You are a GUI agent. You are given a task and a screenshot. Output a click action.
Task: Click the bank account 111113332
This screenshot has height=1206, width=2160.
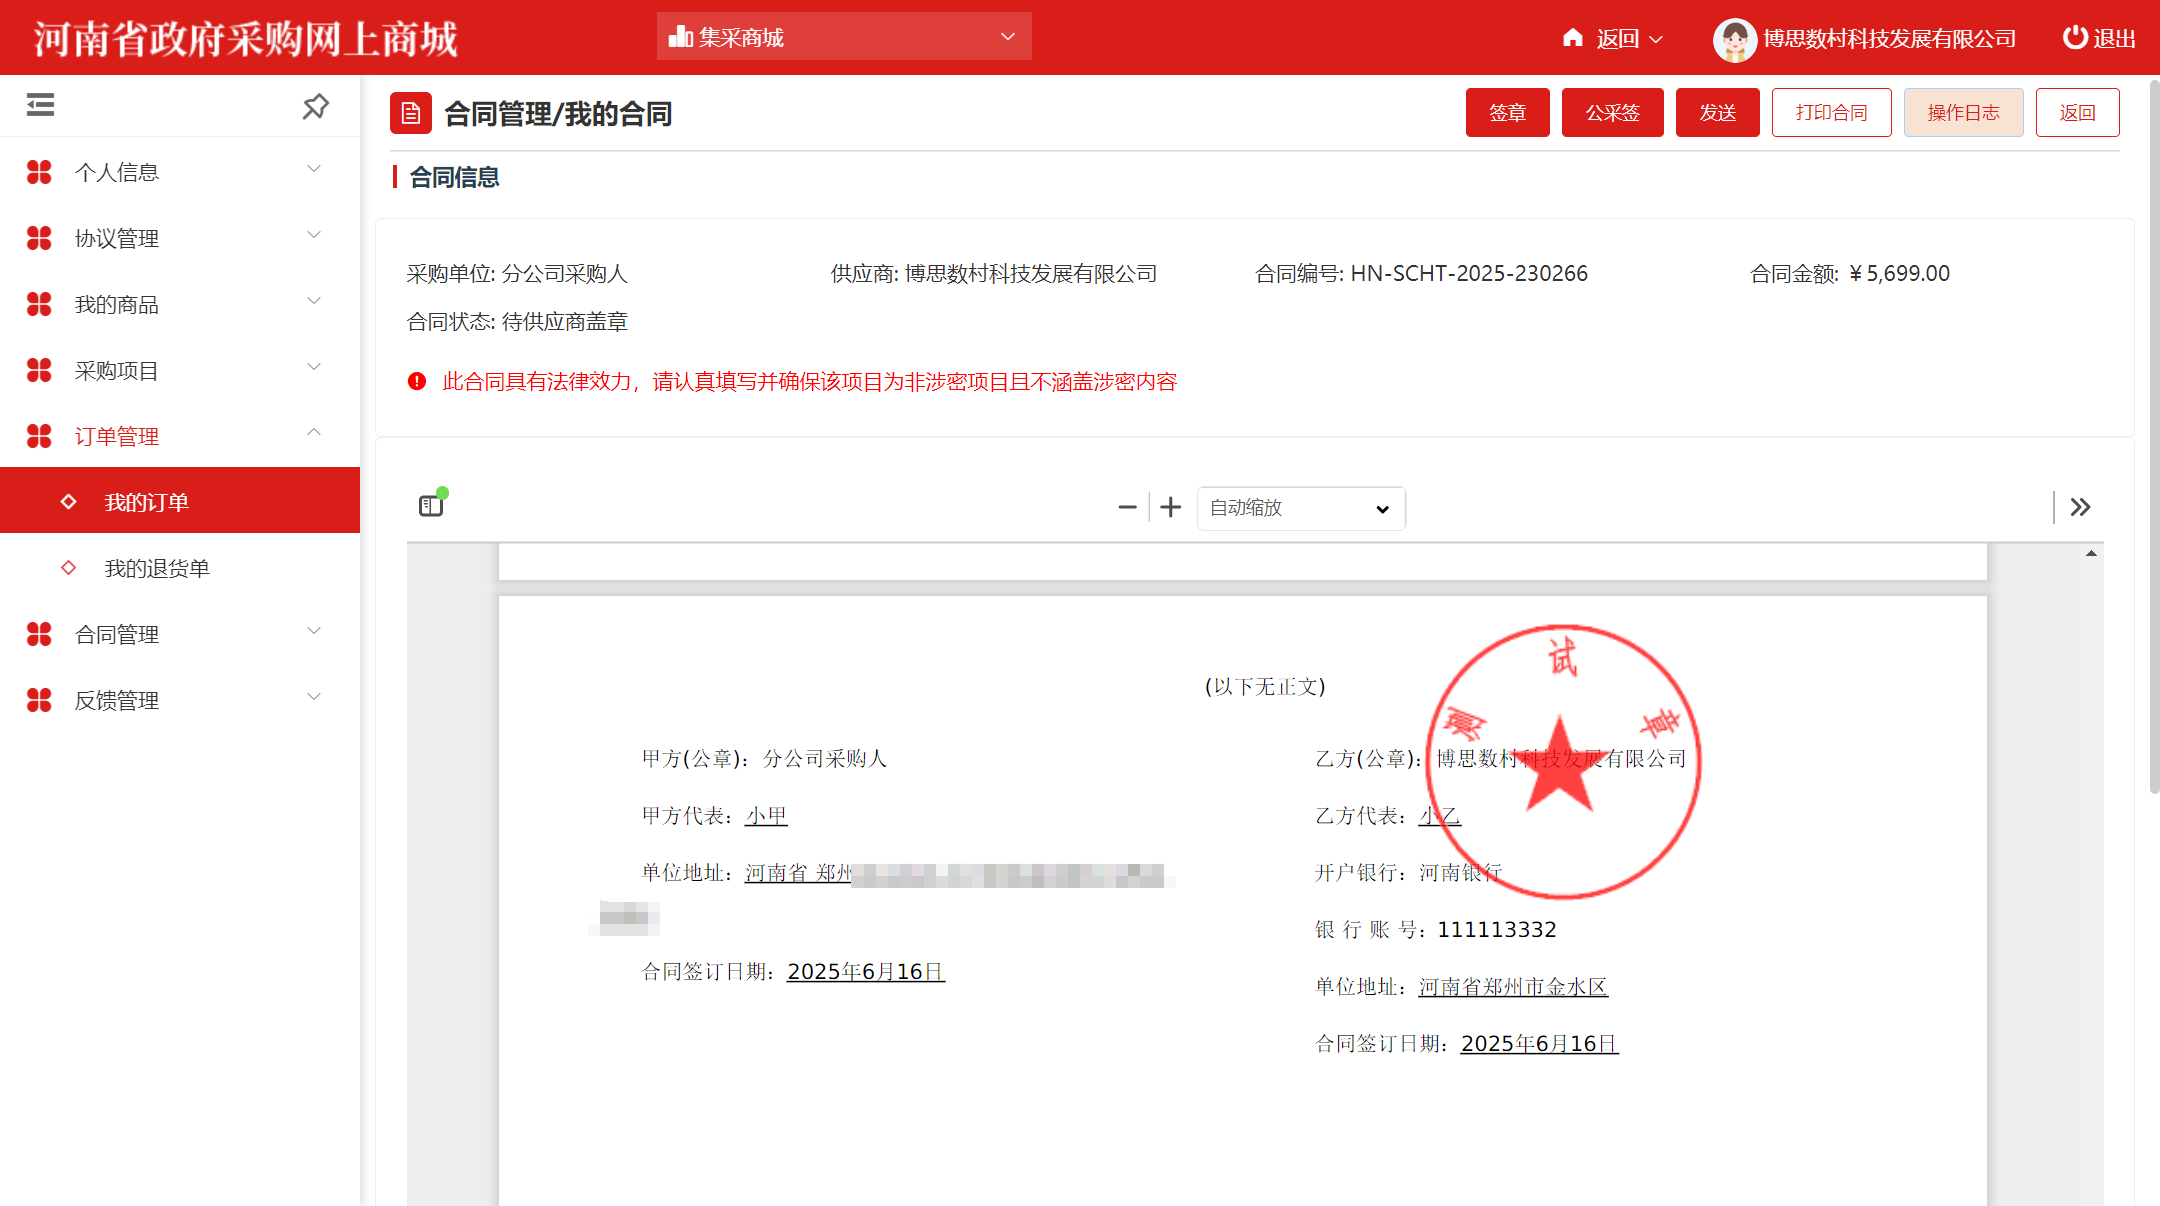tap(1497, 929)
